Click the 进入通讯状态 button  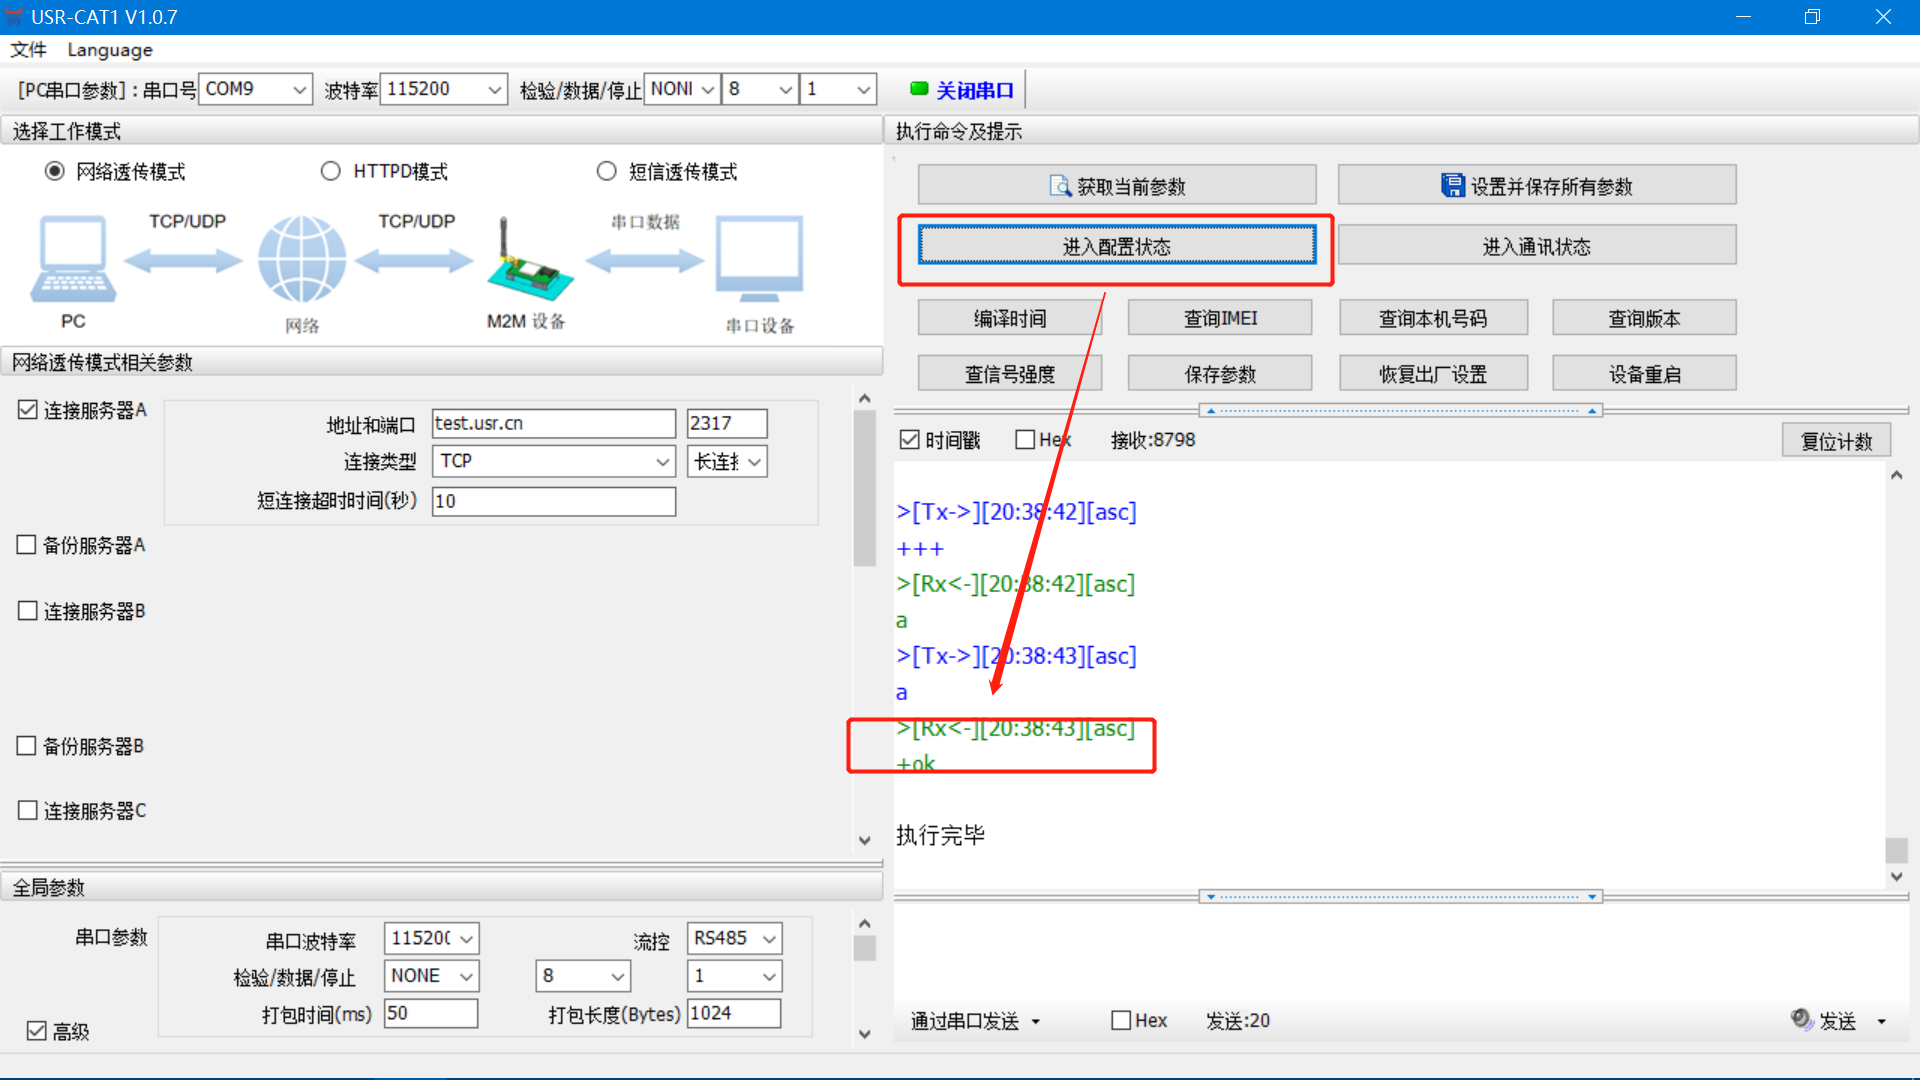point(1536,246)
